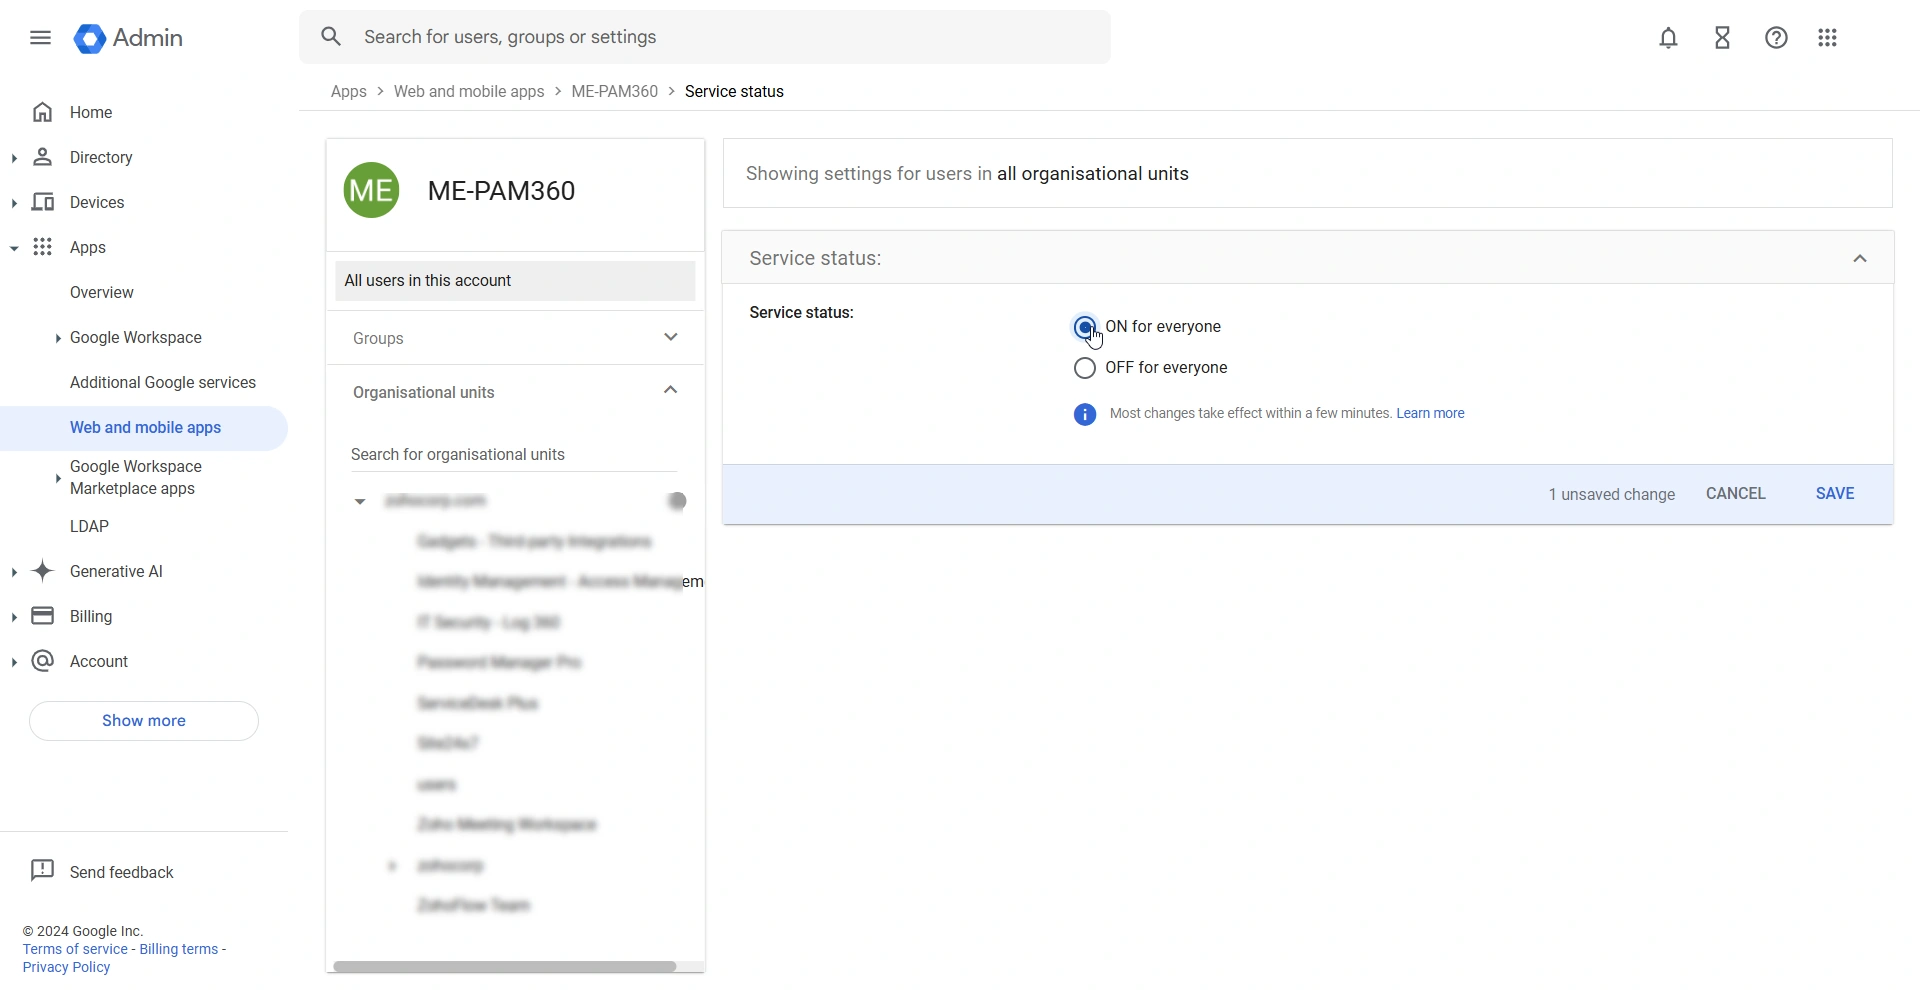Toggle the switch beside the root domain row
The height and width of the screenshot is (990, 1920).
point(676,500)
